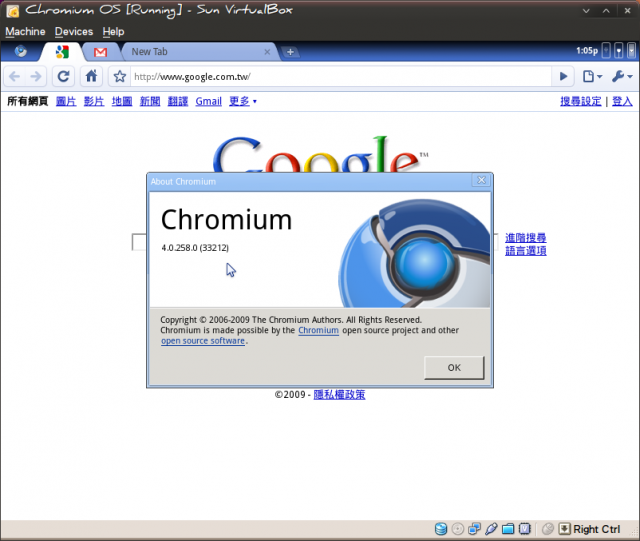This screenshot has width=640, height=541.
Task: Click the 1:05p clock
Action: 587,51
